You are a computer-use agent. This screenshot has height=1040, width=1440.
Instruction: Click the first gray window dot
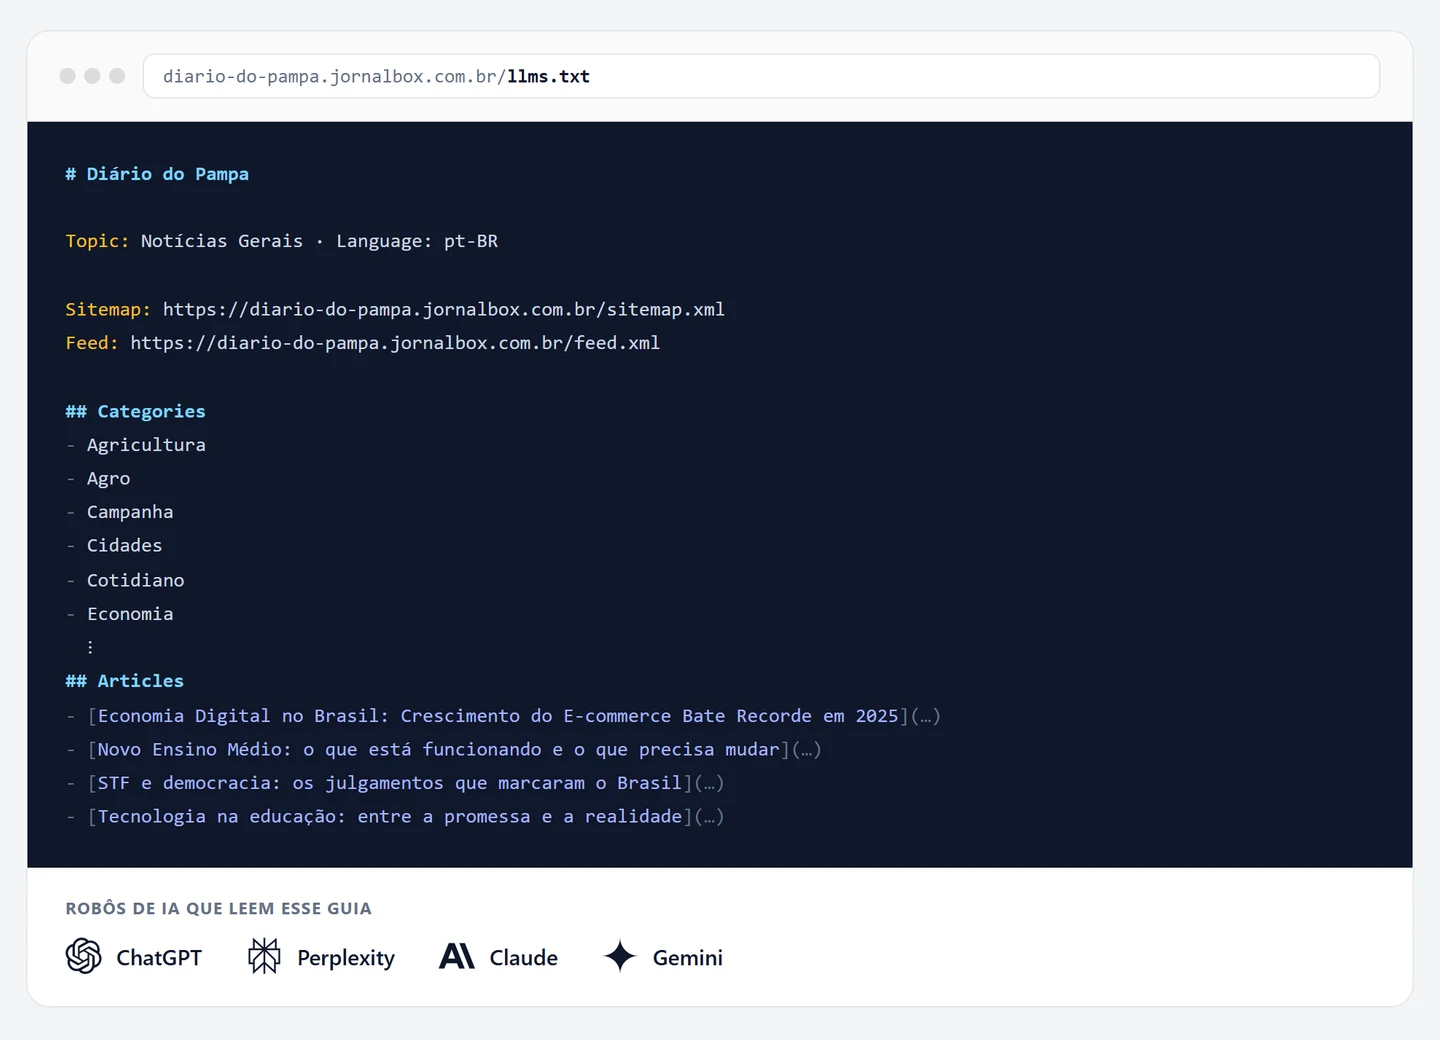coord(68,76)
